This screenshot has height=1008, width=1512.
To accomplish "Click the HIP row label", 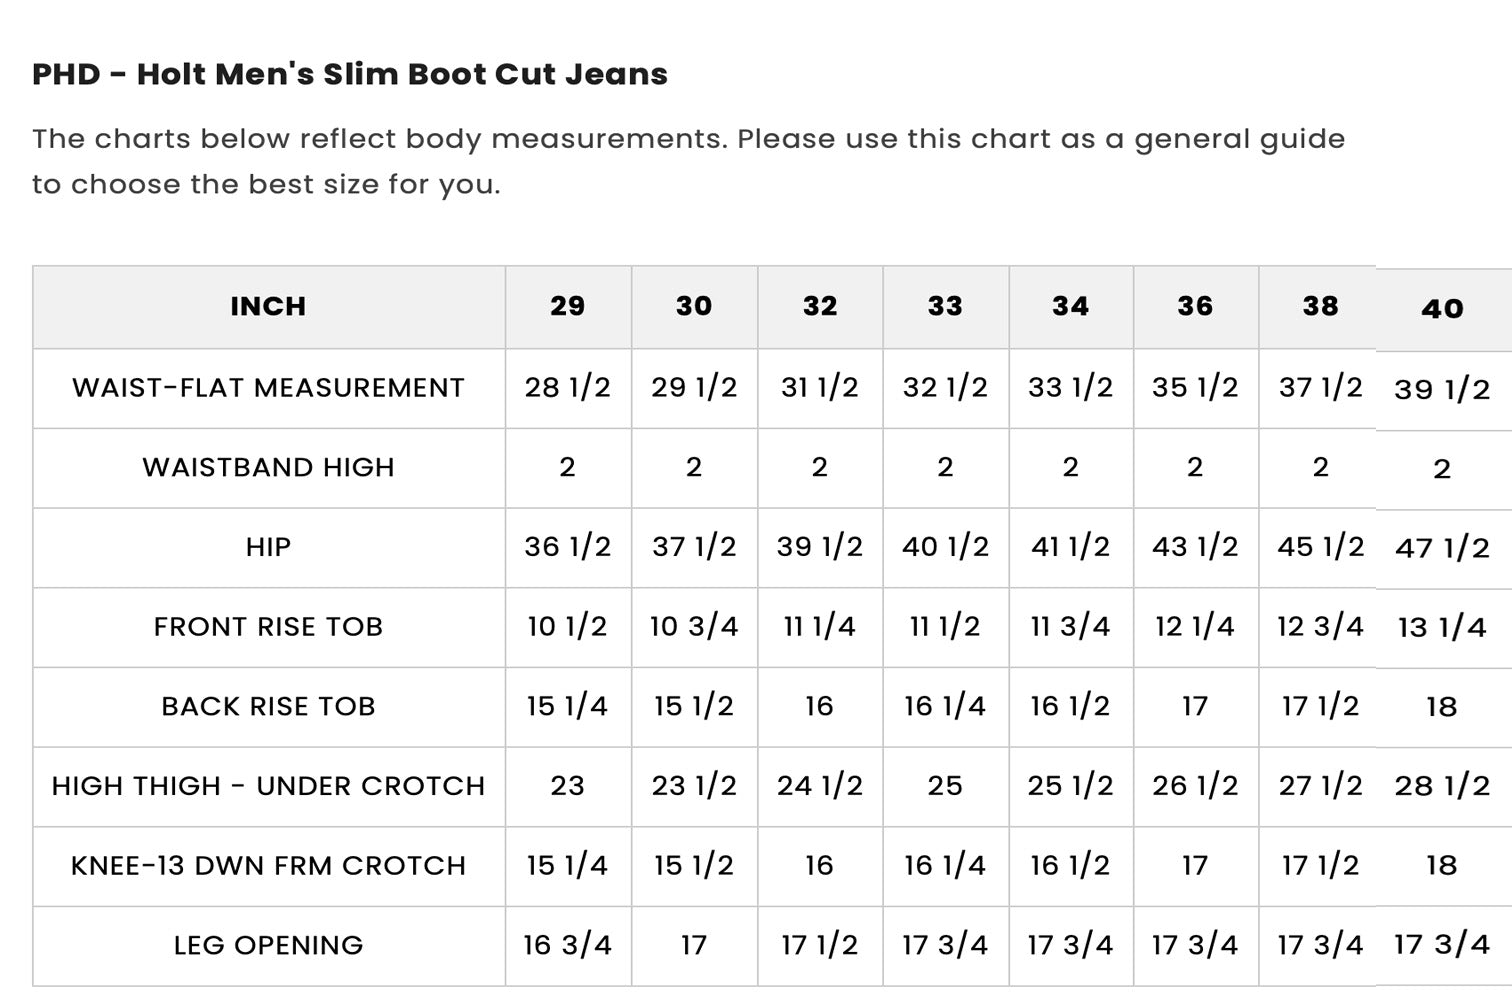I will (x=268, y=548).
